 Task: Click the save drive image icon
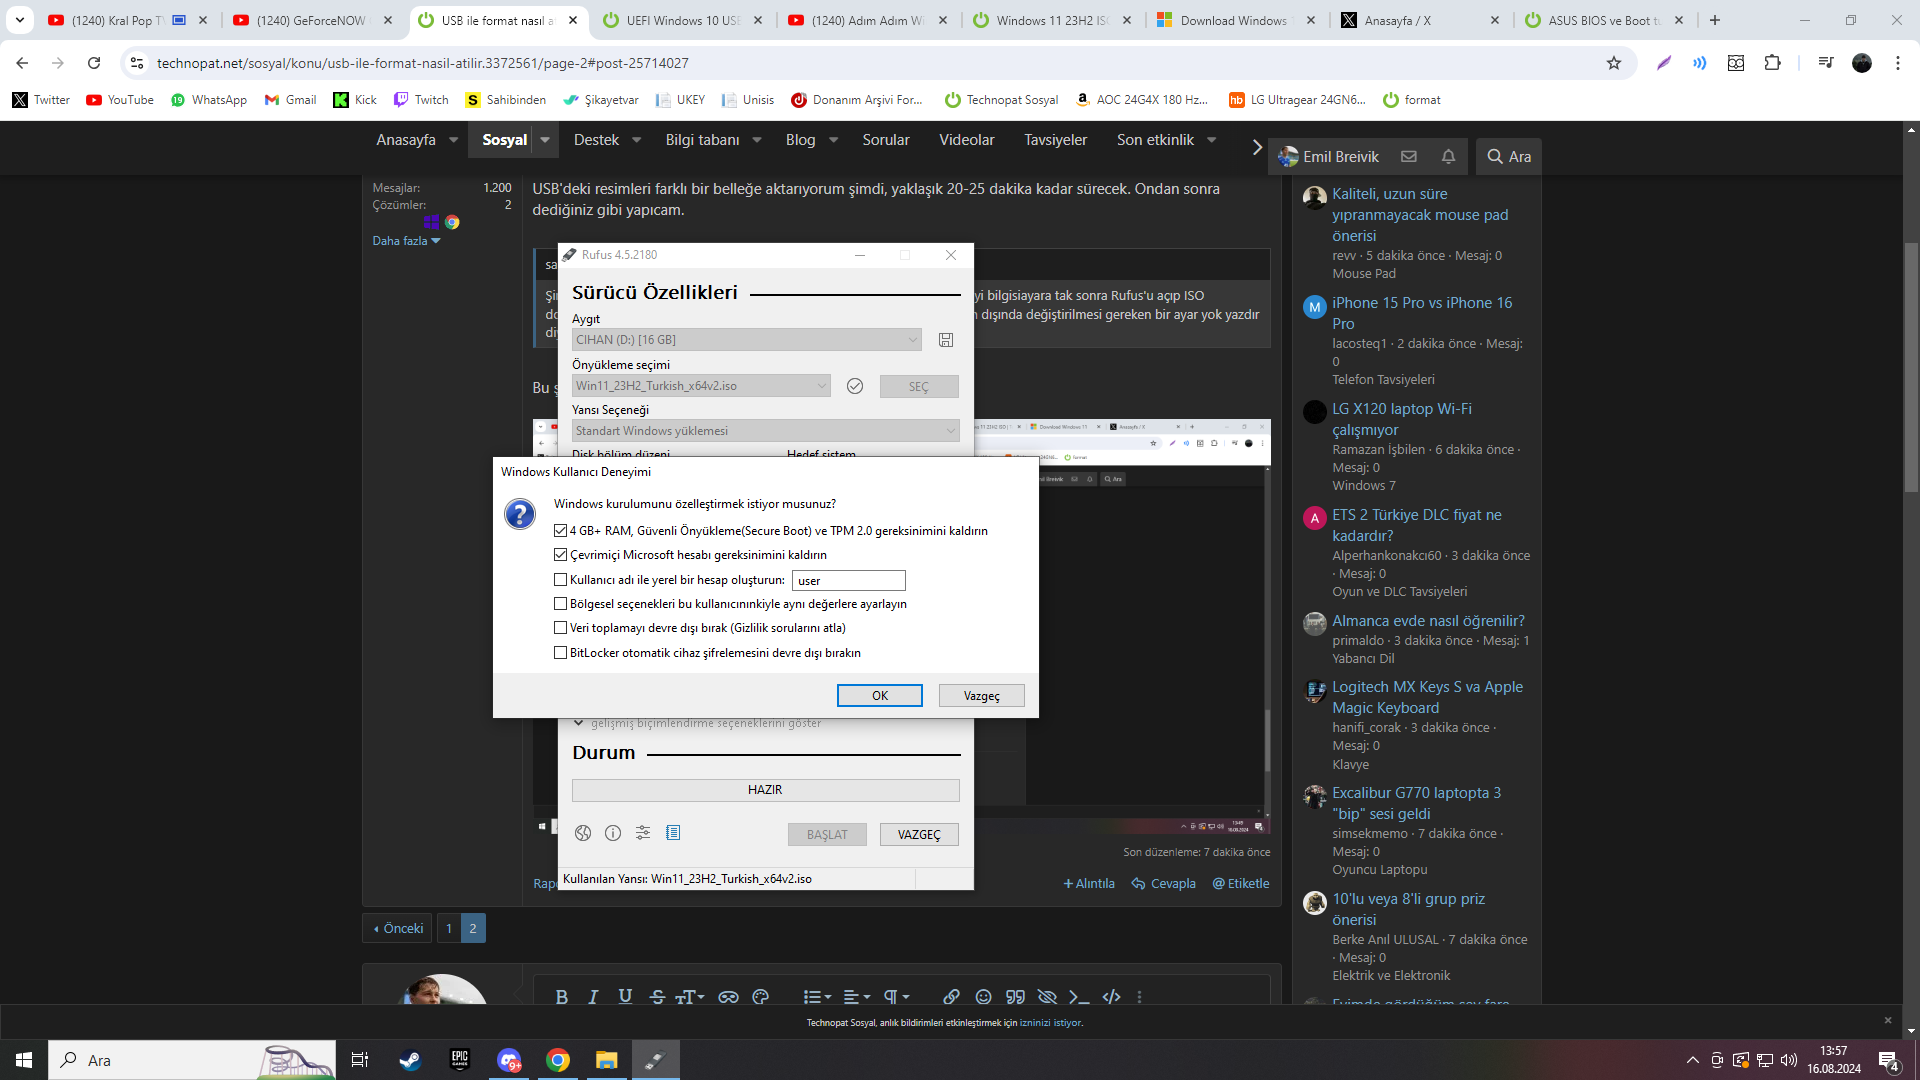click(946, 340)
